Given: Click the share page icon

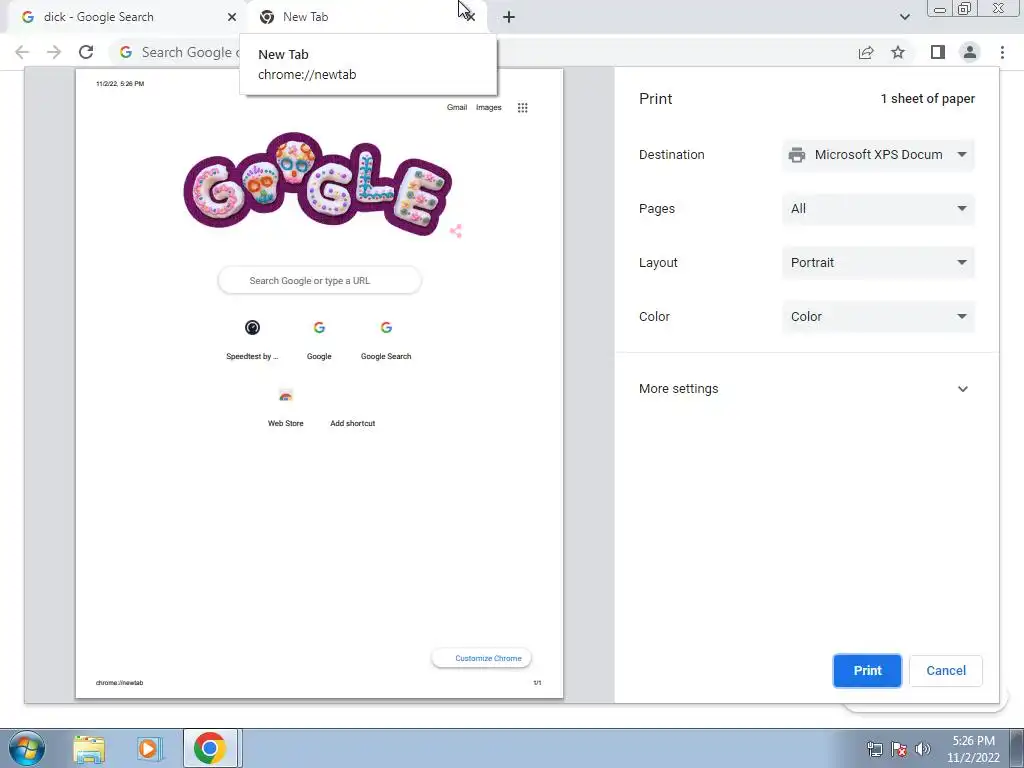Looking at the screenshot, I should [x=866, y=52].
